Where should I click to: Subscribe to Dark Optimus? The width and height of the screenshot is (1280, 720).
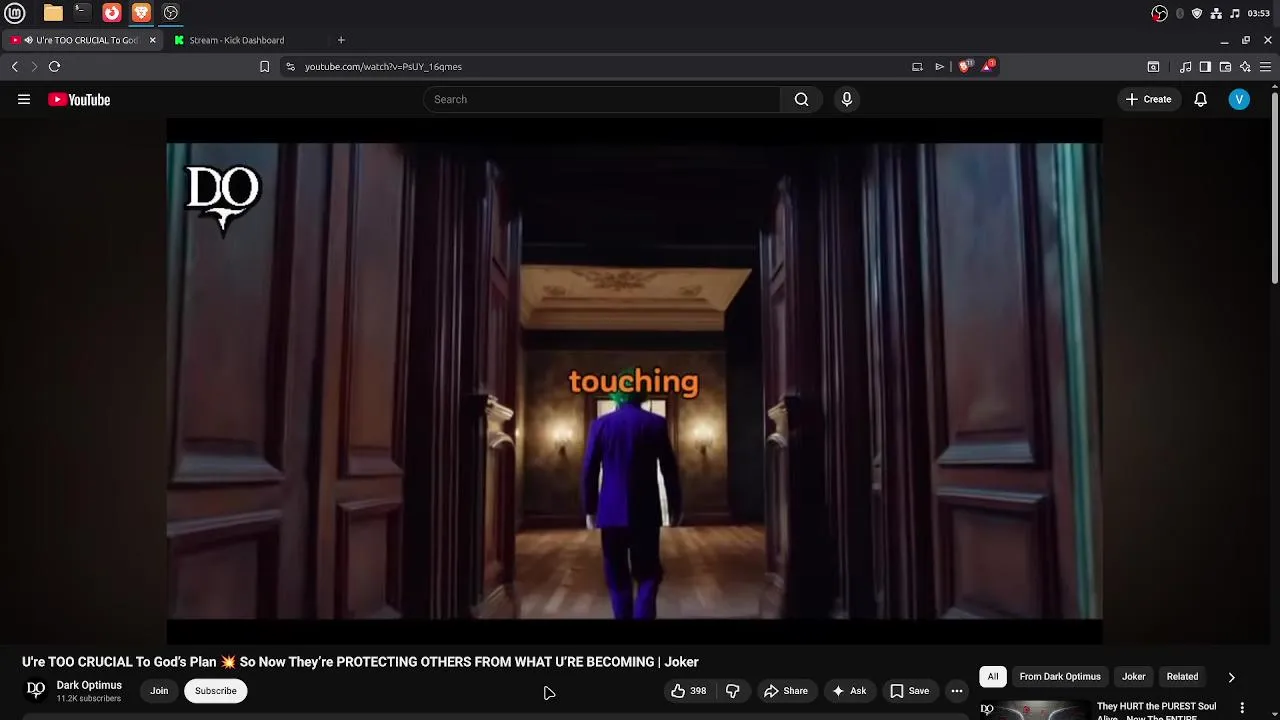(216, 691)
